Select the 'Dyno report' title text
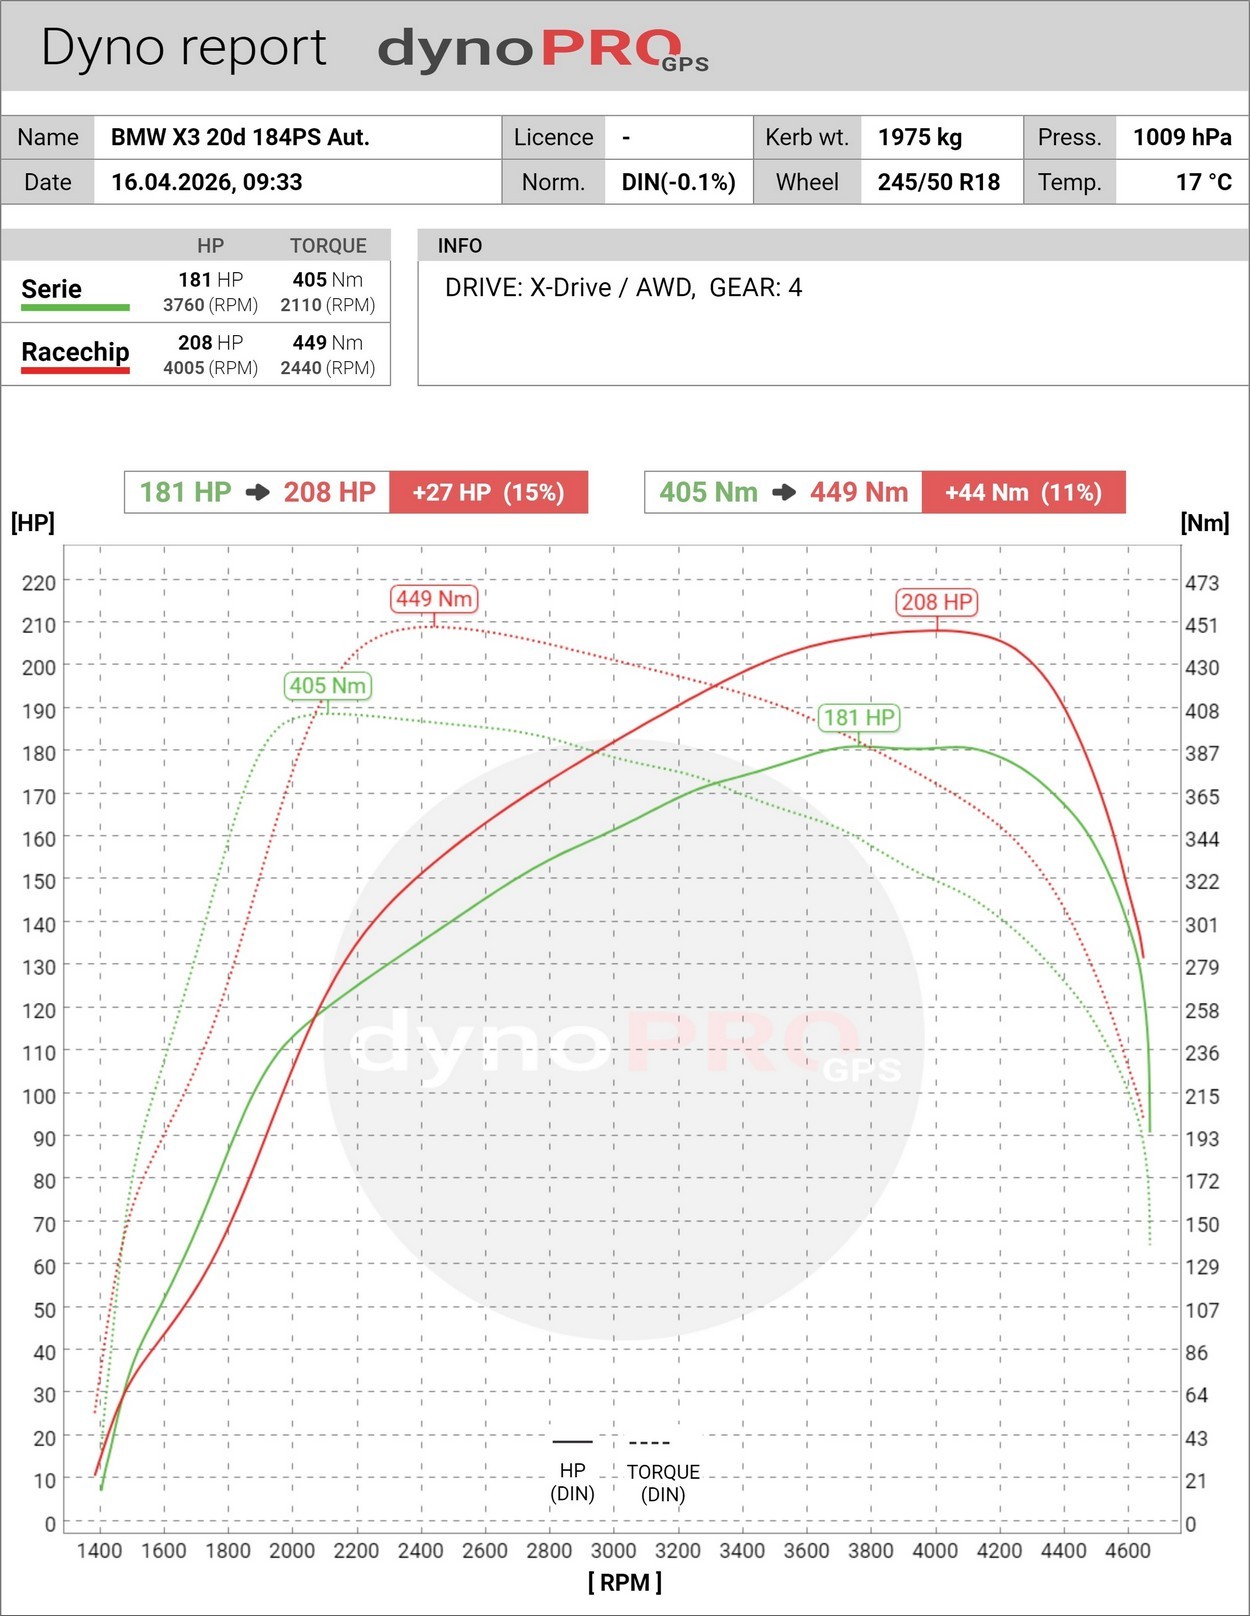Viewport: 1250px width, 1616px height. 183,48
